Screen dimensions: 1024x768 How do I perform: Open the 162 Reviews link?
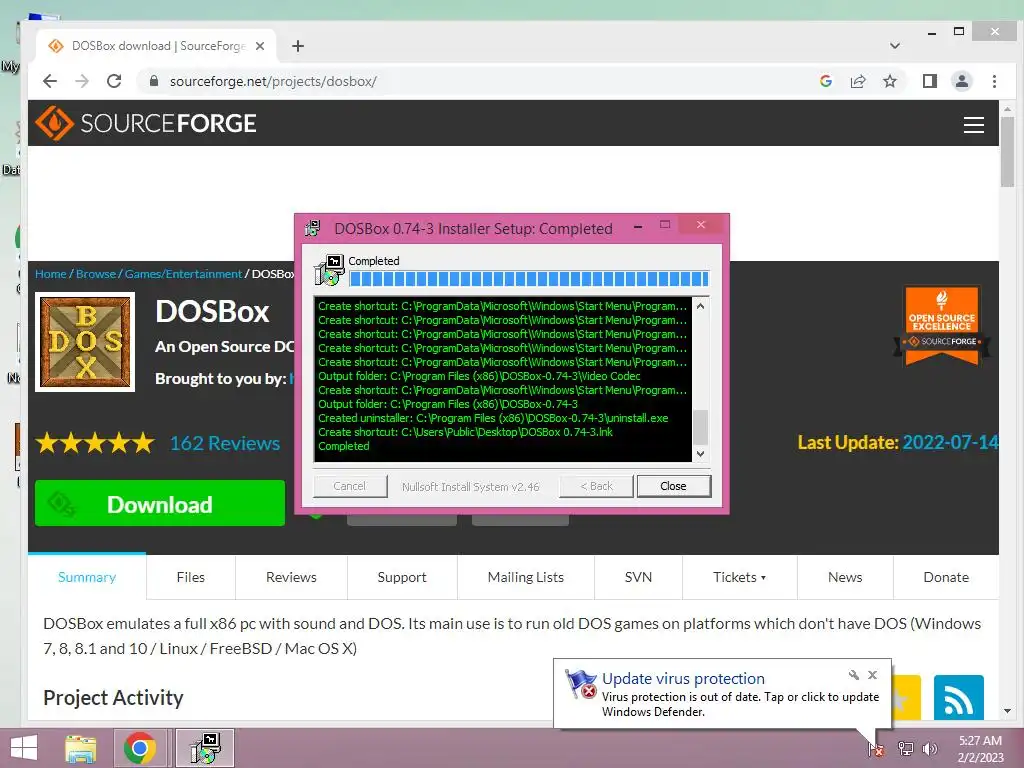pos(225,443)
